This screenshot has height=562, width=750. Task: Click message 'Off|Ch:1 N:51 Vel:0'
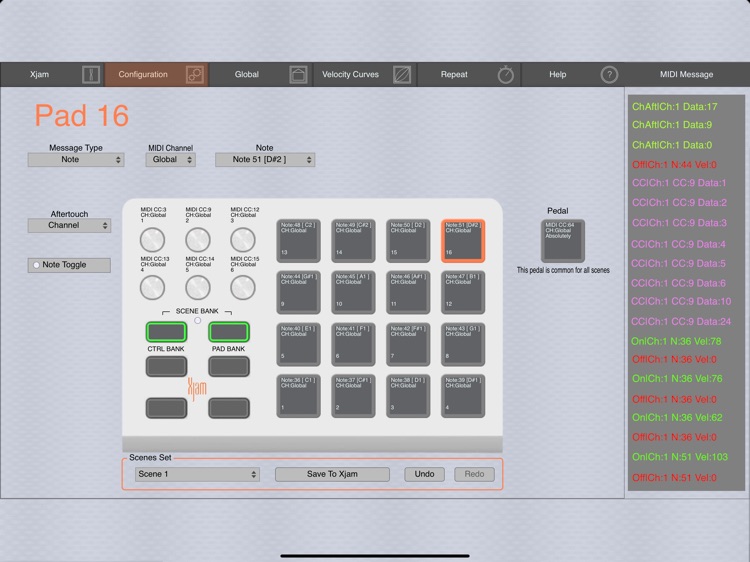pos(674,478)
